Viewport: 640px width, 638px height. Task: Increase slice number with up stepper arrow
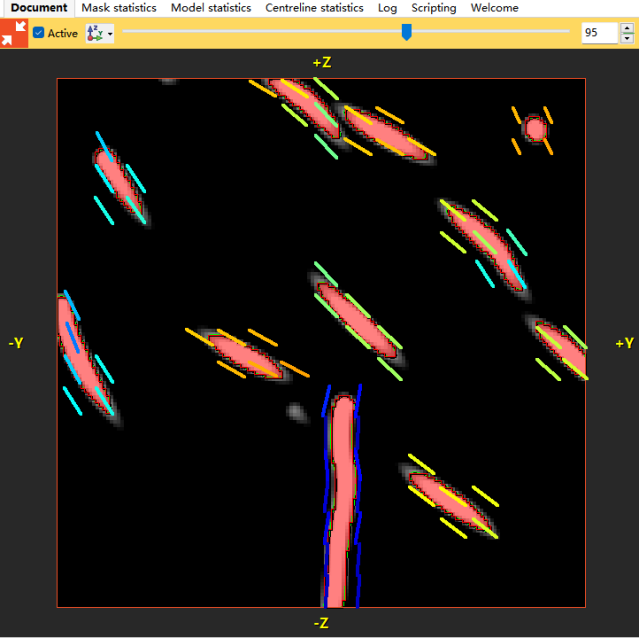(627, 28)
